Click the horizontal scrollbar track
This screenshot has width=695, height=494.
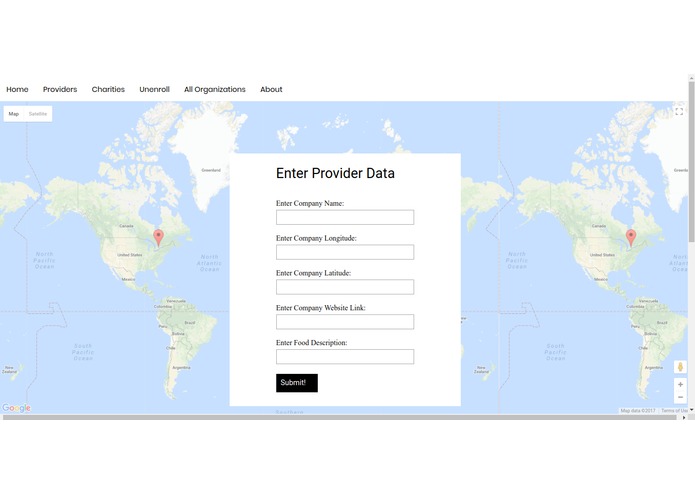click(x=340, y=417)
